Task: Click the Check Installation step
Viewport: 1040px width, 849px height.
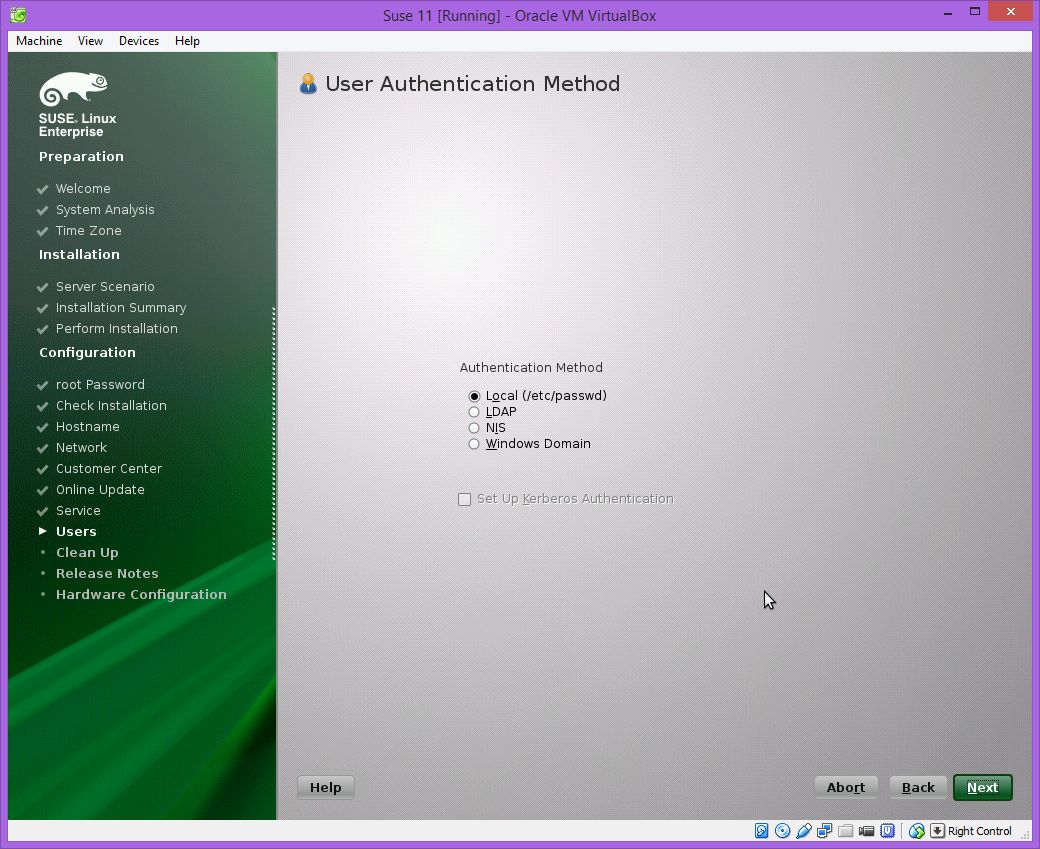Action: (x=111, y=405)
